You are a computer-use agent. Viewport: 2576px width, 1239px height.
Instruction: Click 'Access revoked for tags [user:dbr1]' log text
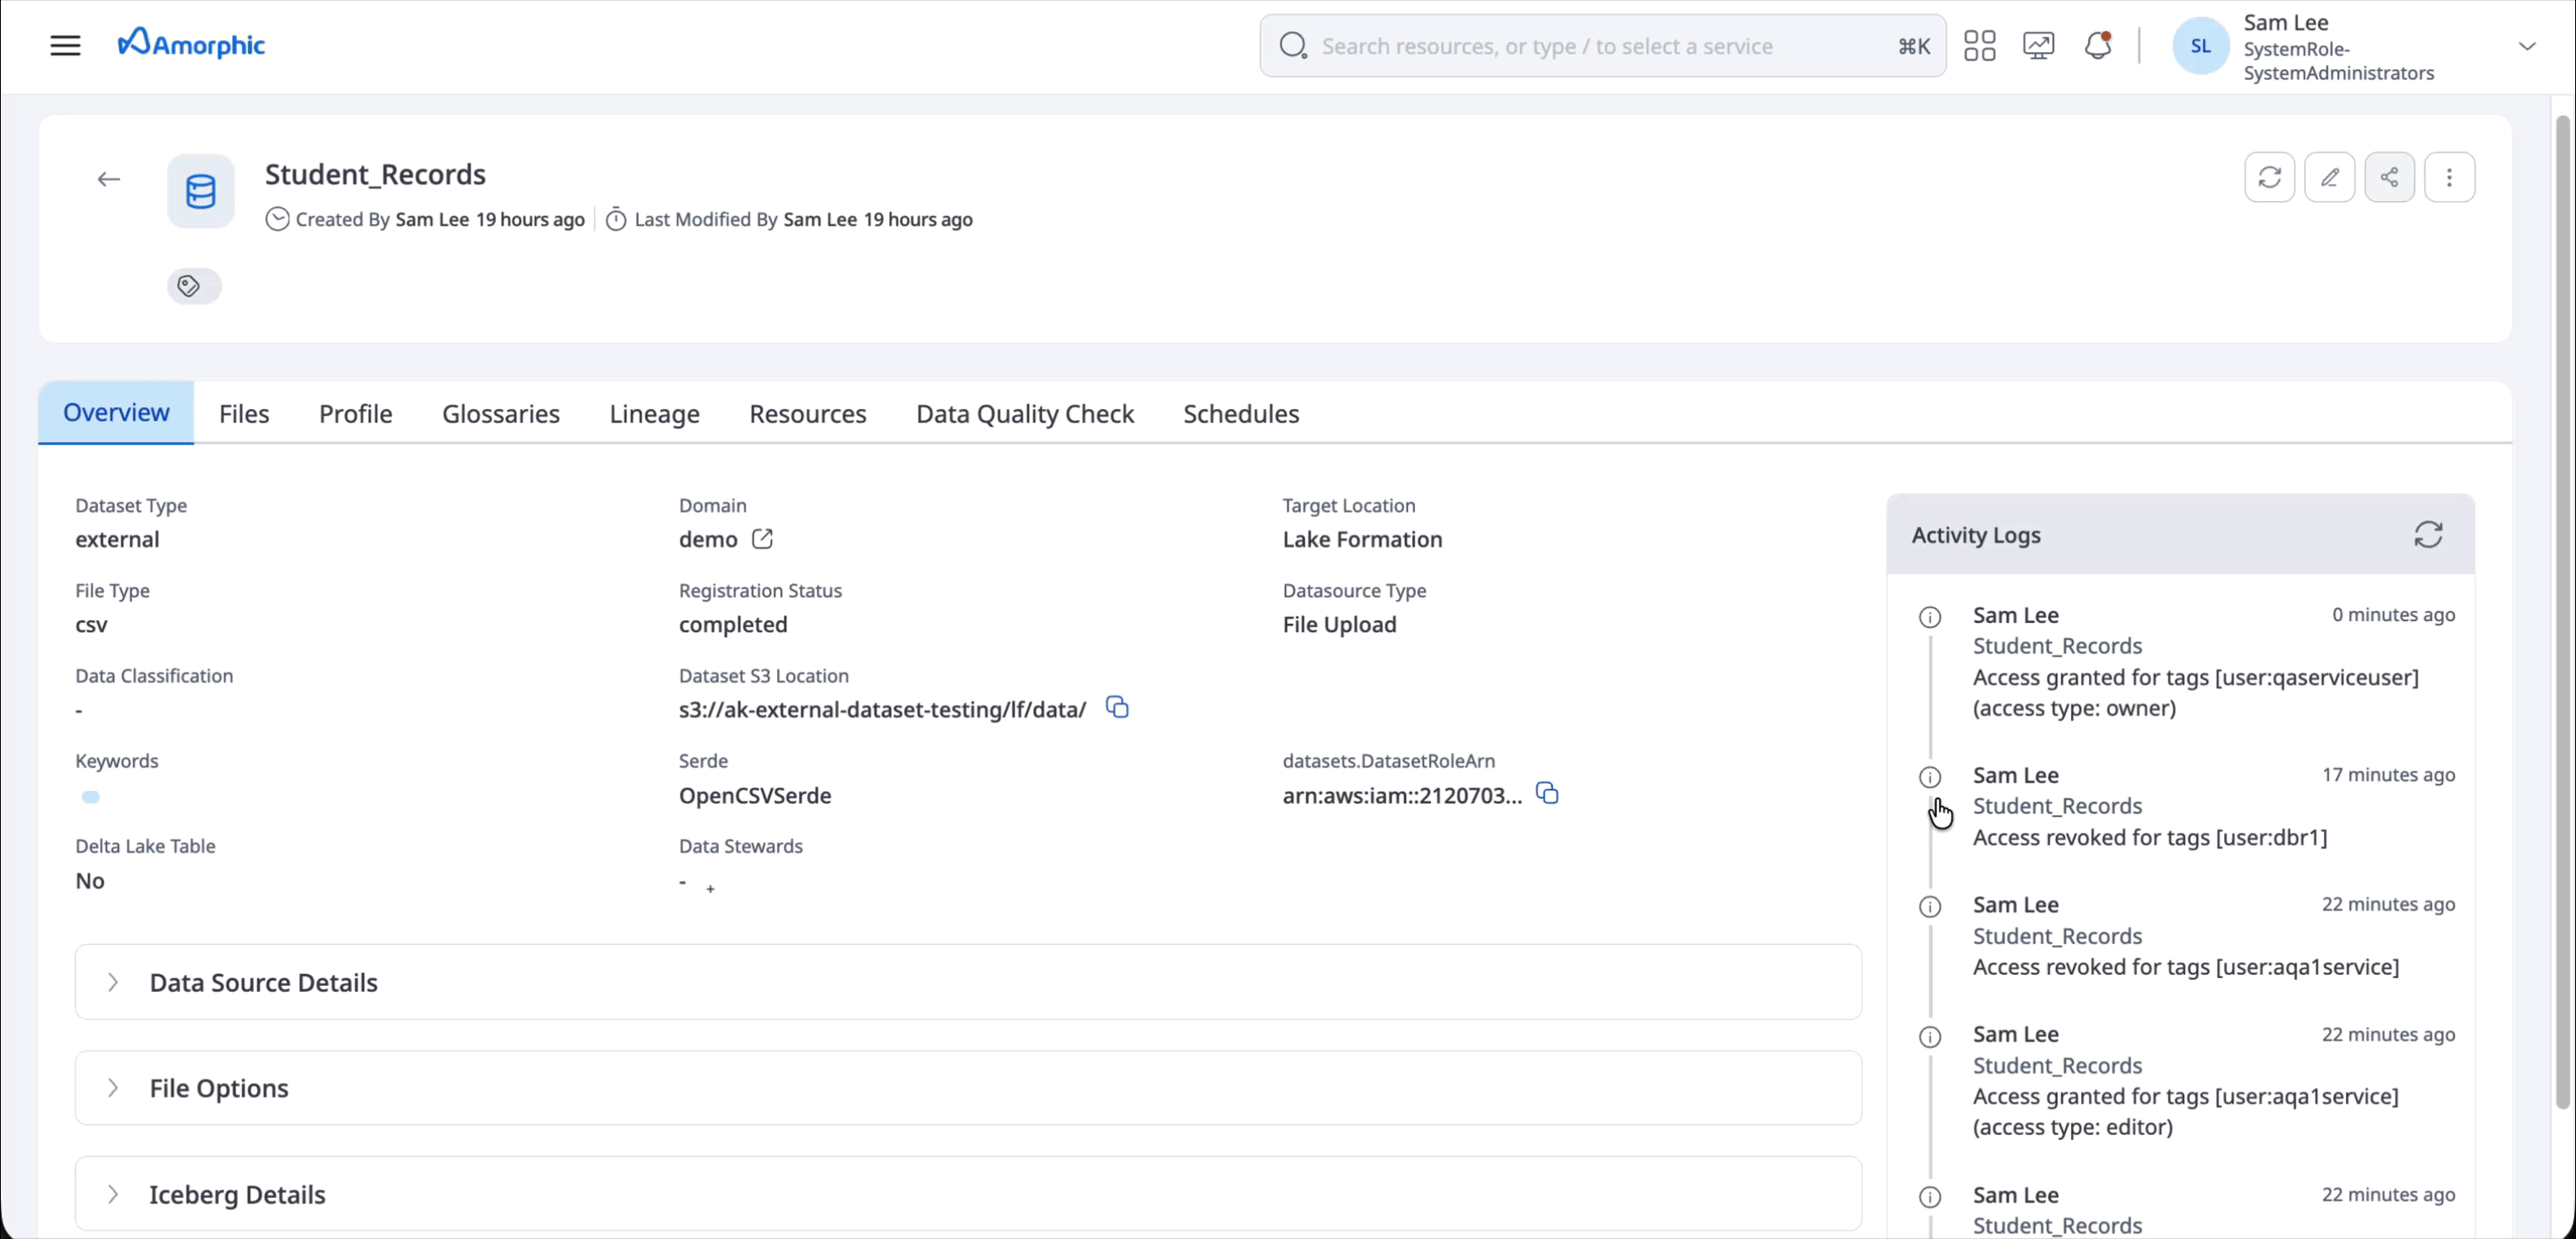pos(2150,837)
